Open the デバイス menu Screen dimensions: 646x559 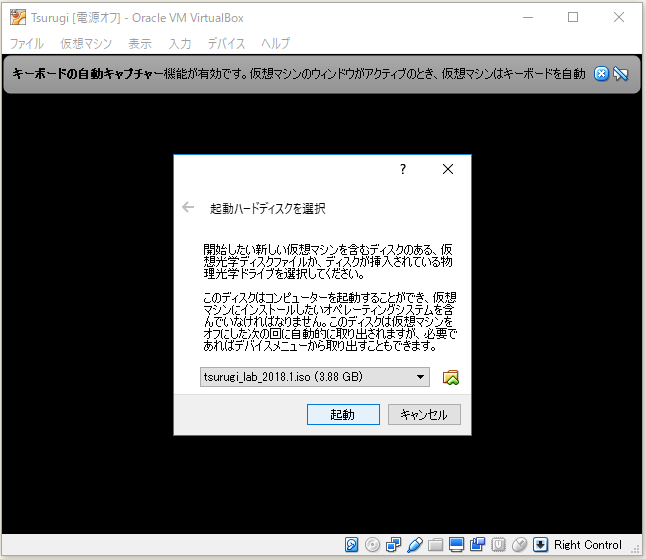(x=226, y=43)
